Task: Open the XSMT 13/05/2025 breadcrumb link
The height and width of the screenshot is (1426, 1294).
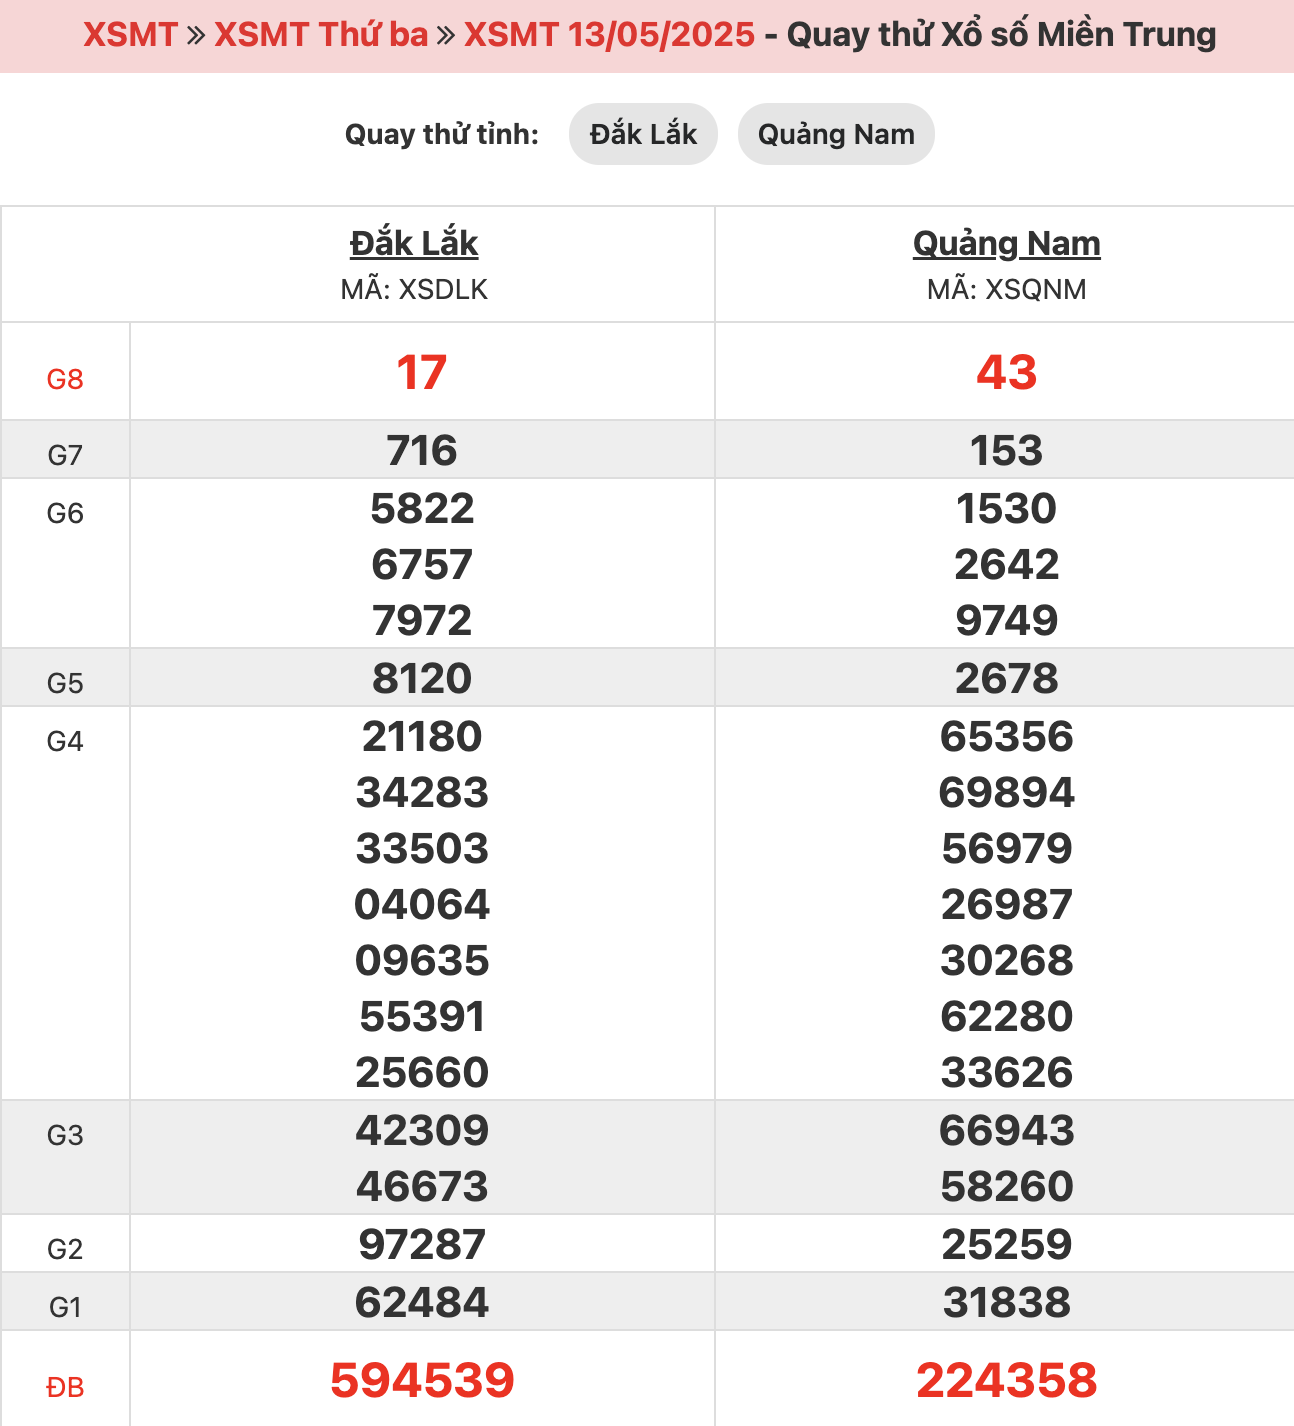Action: click(x=609, y=35)
